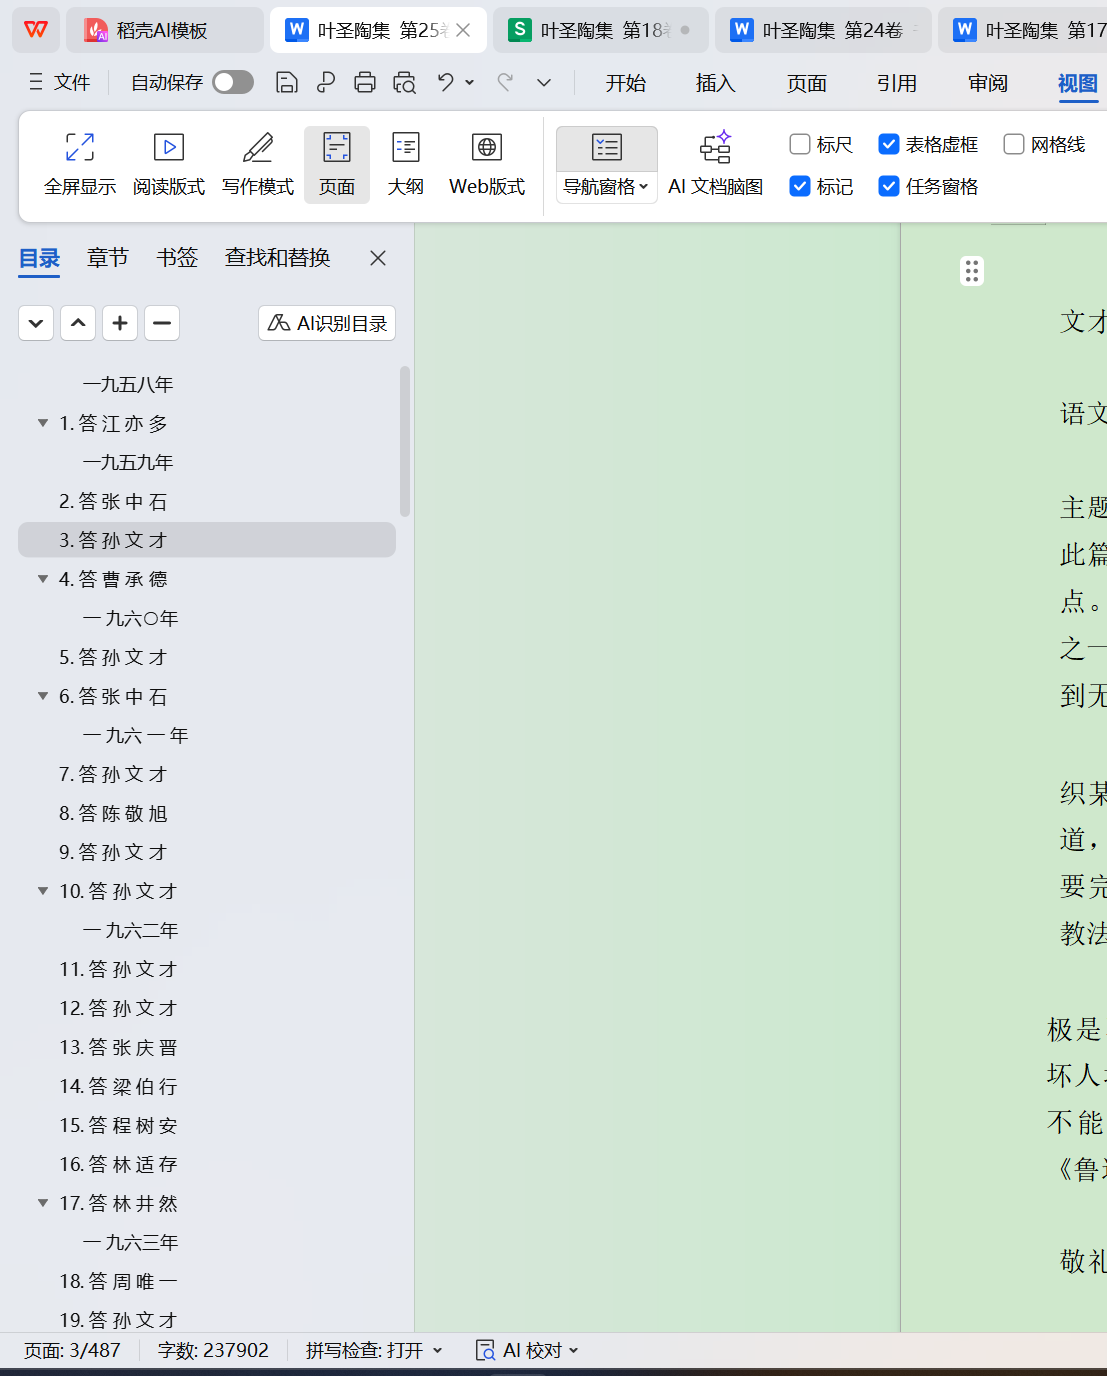Screen dimensions: 1107x1376
Task: Switch to the 叶圣陶集 第18卷 spreadsheet tab
Action: coord(600,30)
